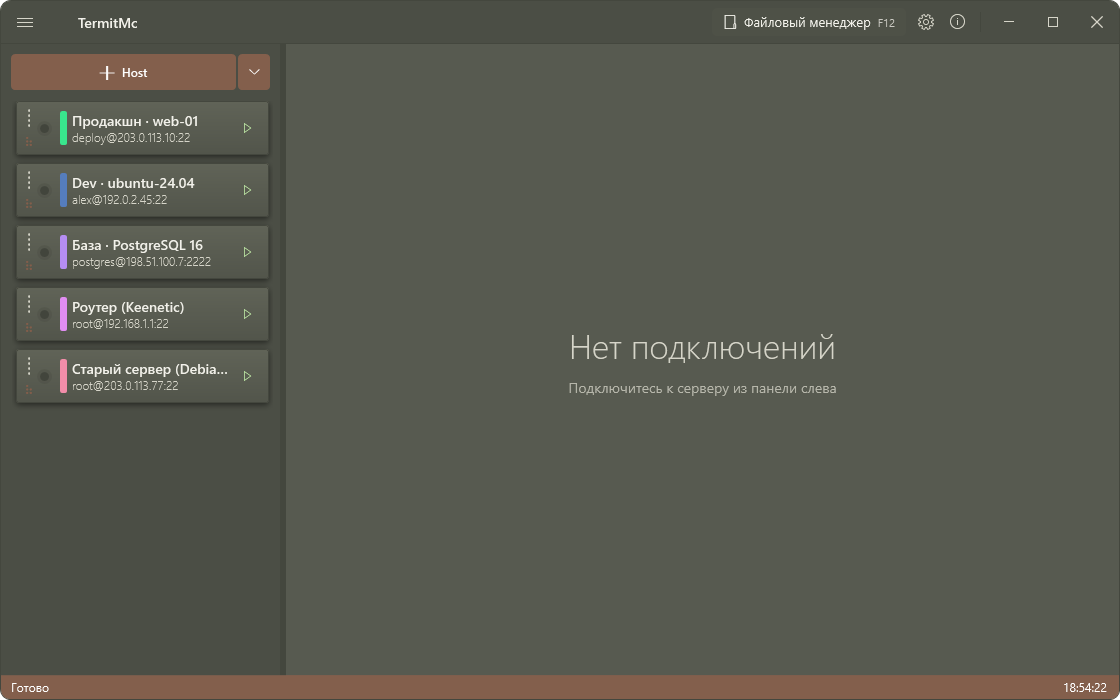Image resolution: width=1120 pixels, height=700 pixels.
Task: Open the info icon in title bar
Action: 957,22
